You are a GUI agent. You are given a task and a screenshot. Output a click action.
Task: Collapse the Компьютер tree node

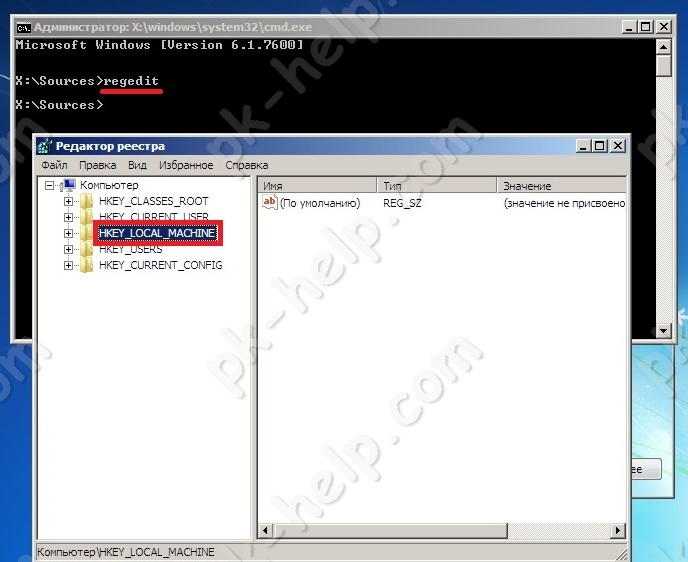pyautogui.click(x=50, y=186)
